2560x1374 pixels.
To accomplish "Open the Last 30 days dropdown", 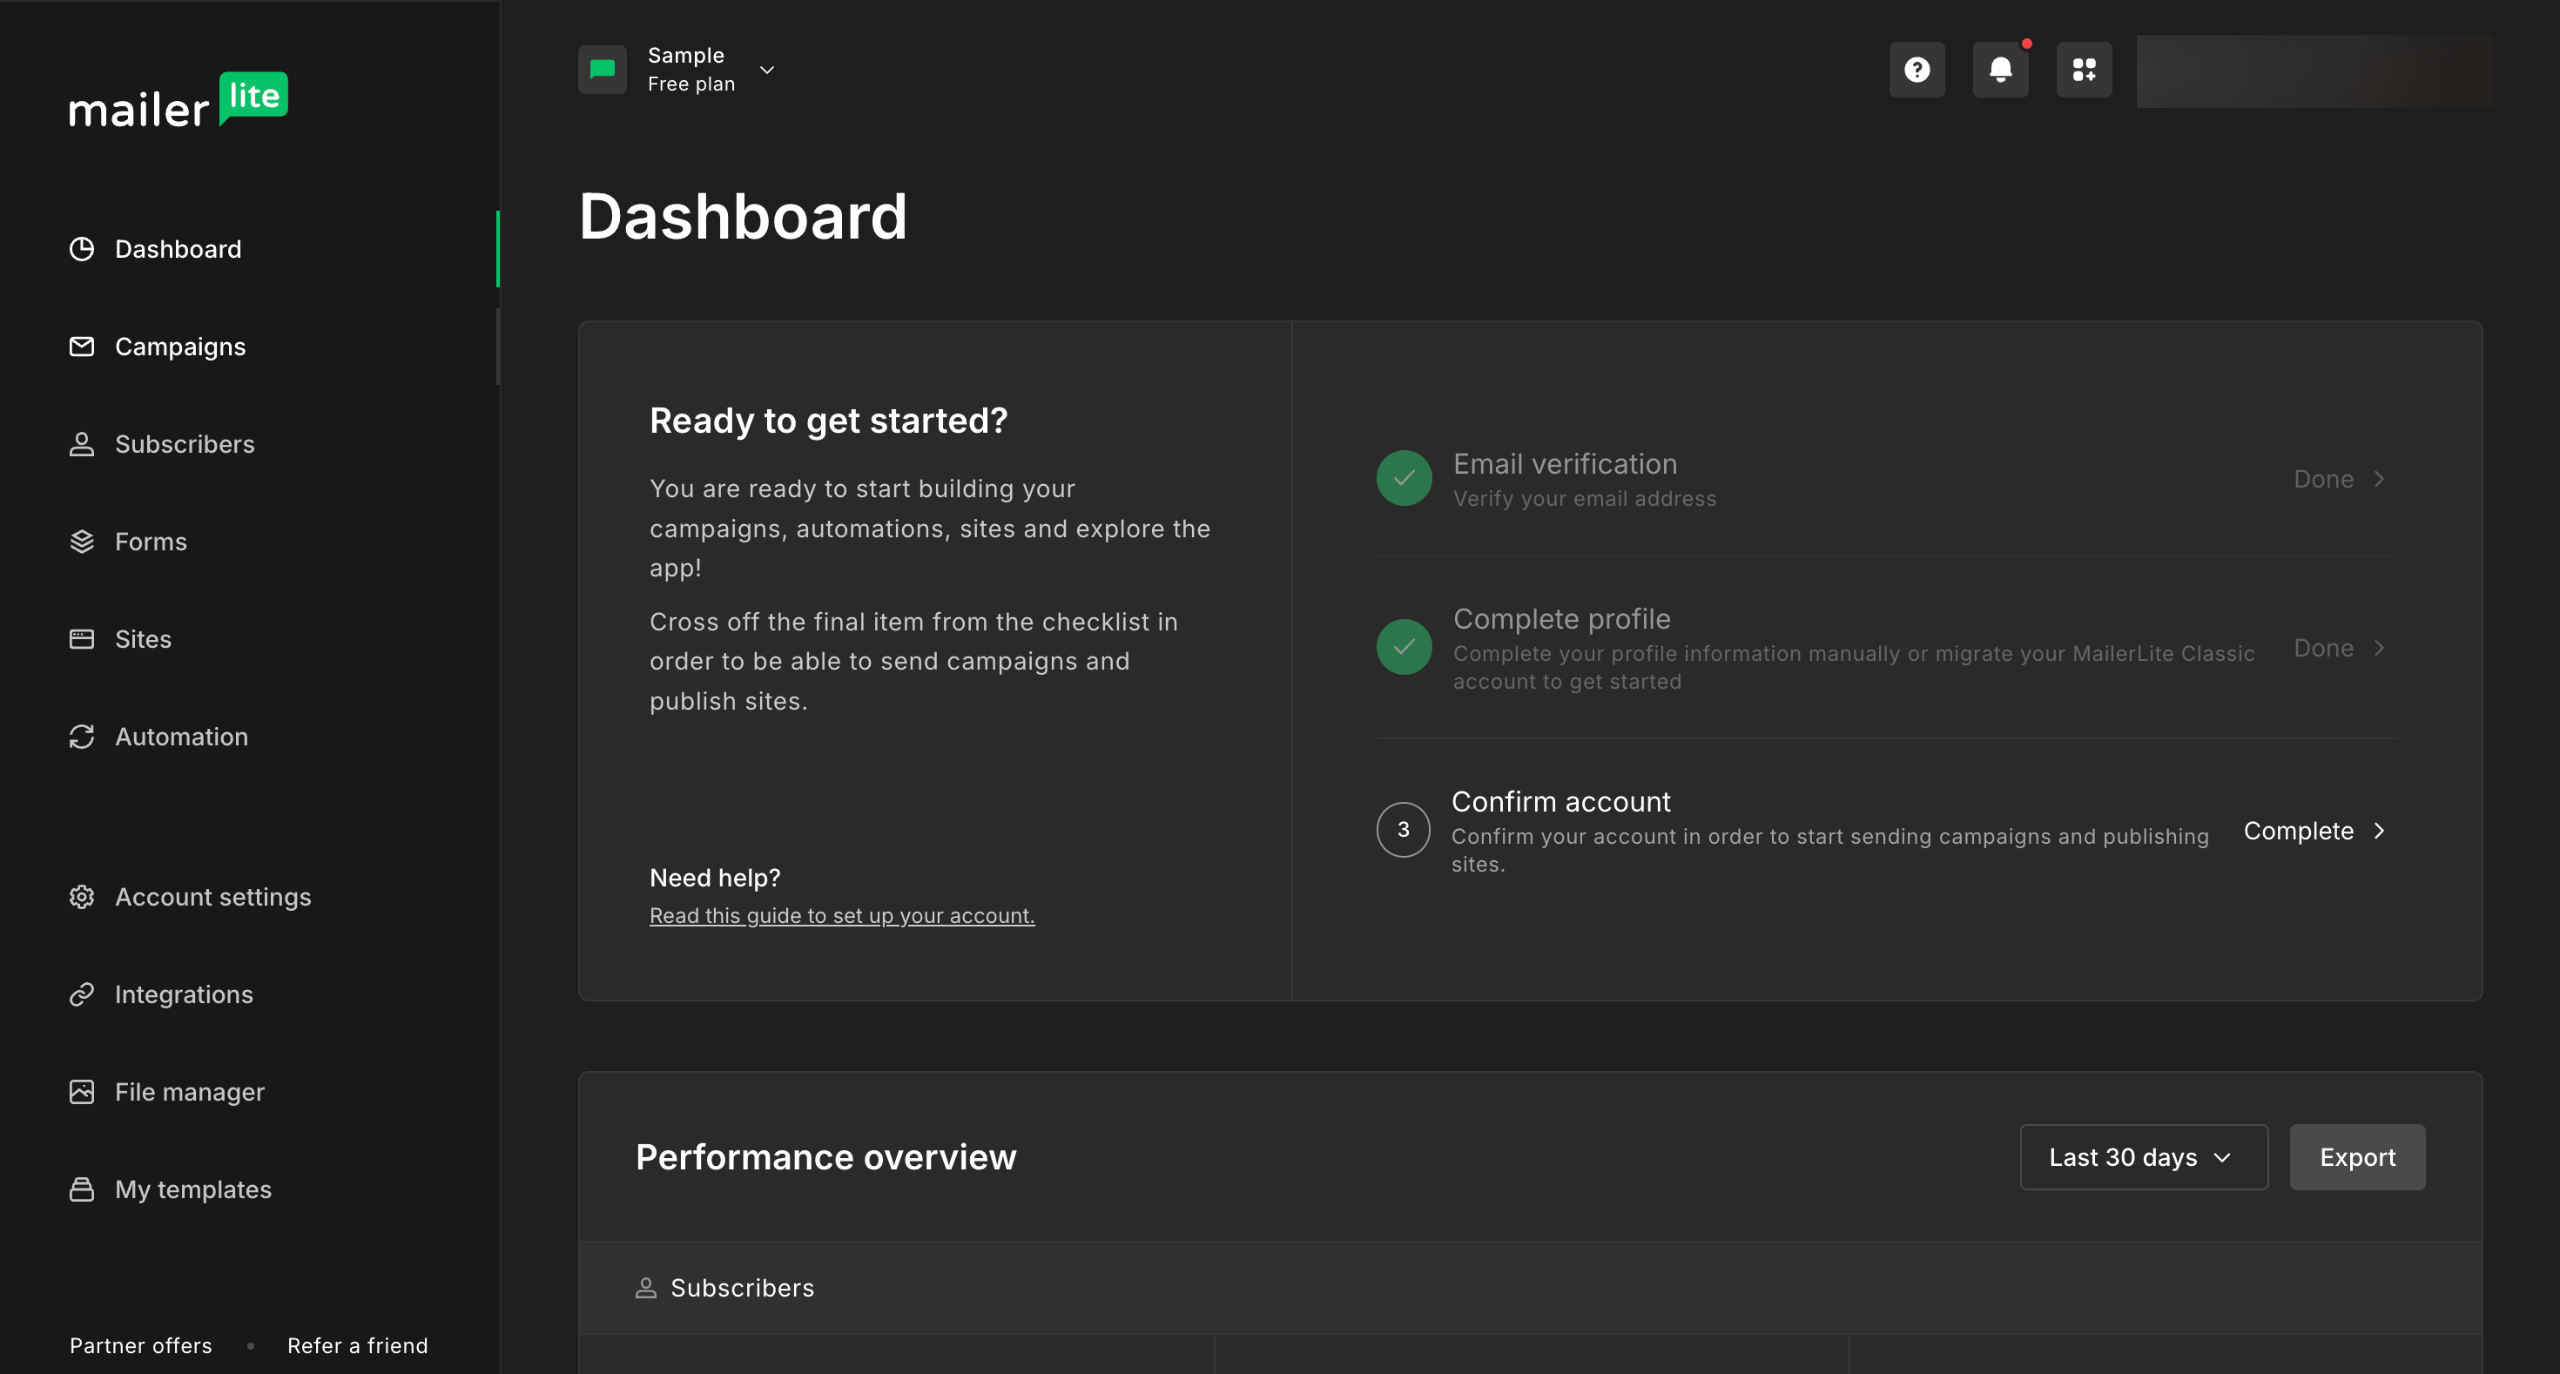I will pyautogui.click(x=2143, y=1157).
